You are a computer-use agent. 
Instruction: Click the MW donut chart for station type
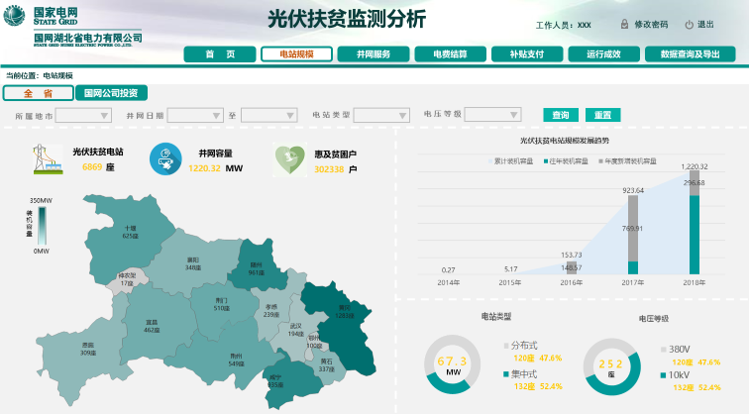(x=453, y=366)
